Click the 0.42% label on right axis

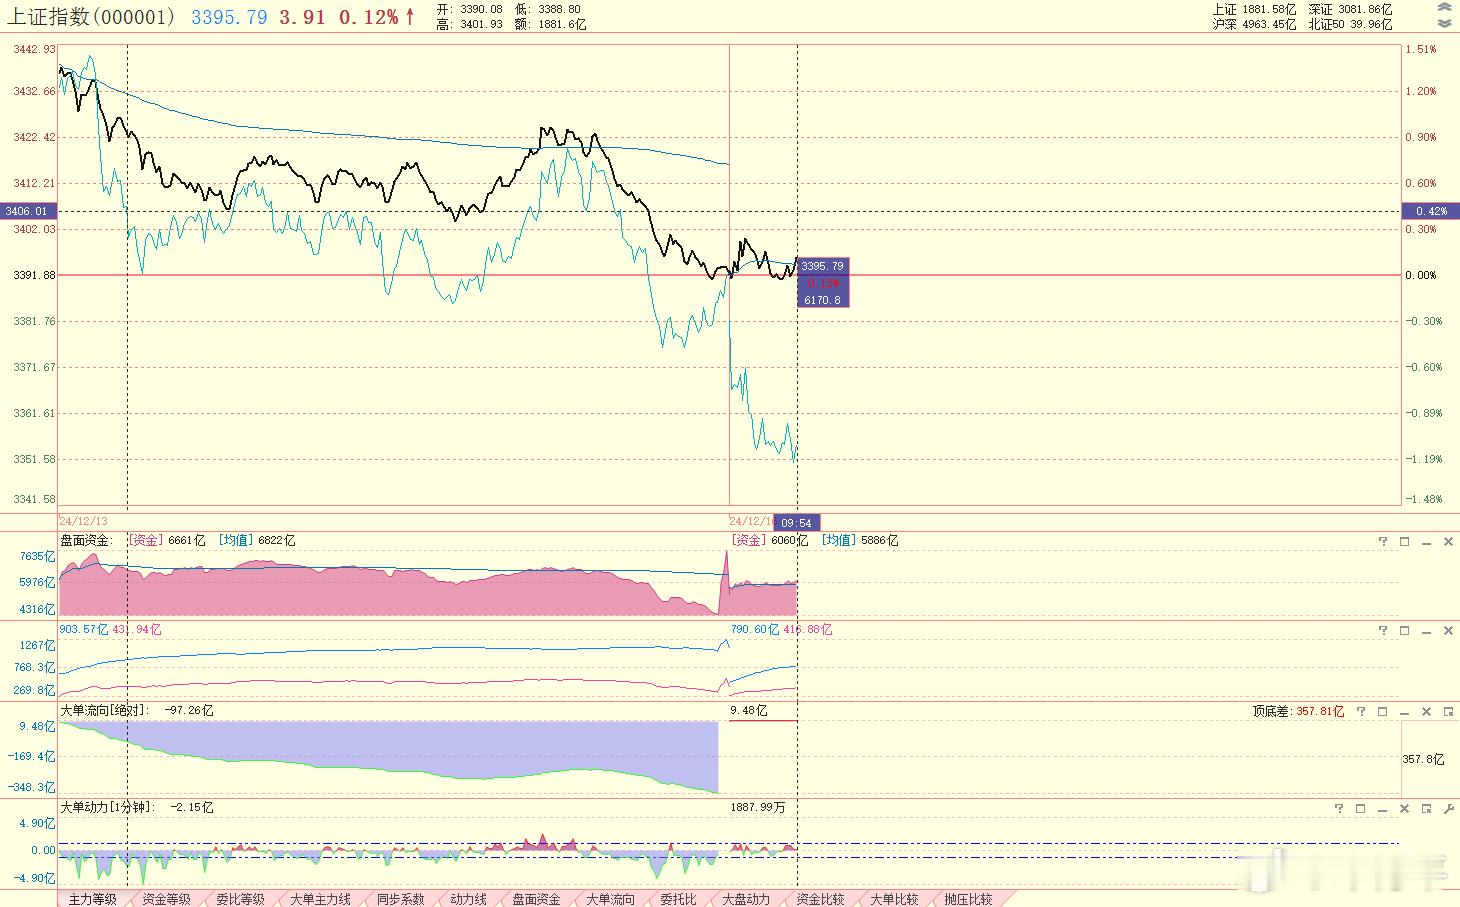click(x=1431, y=211)
